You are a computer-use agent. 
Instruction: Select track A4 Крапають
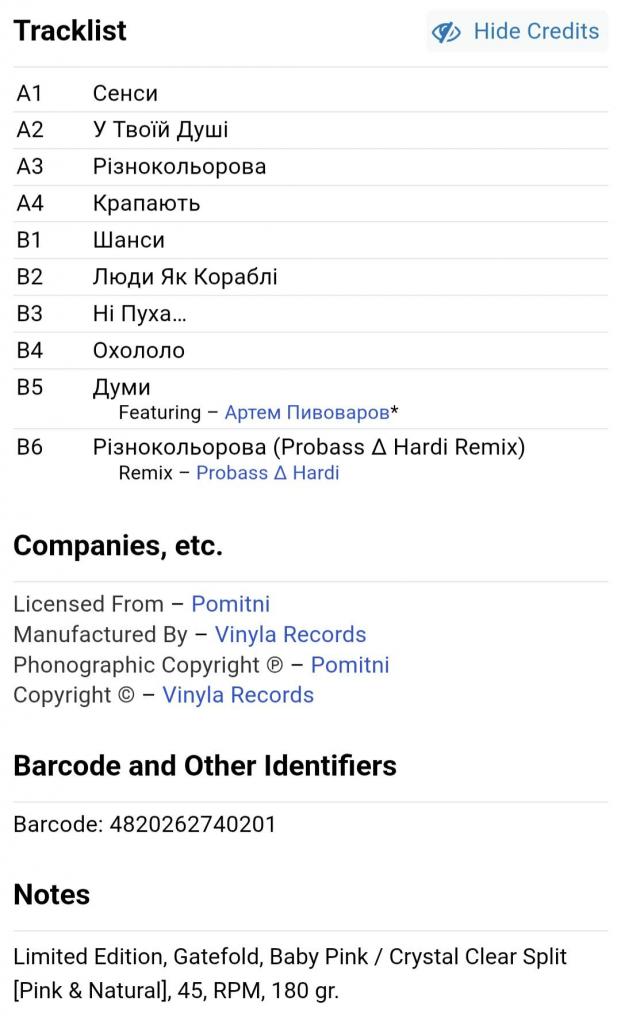click(146, 203)
